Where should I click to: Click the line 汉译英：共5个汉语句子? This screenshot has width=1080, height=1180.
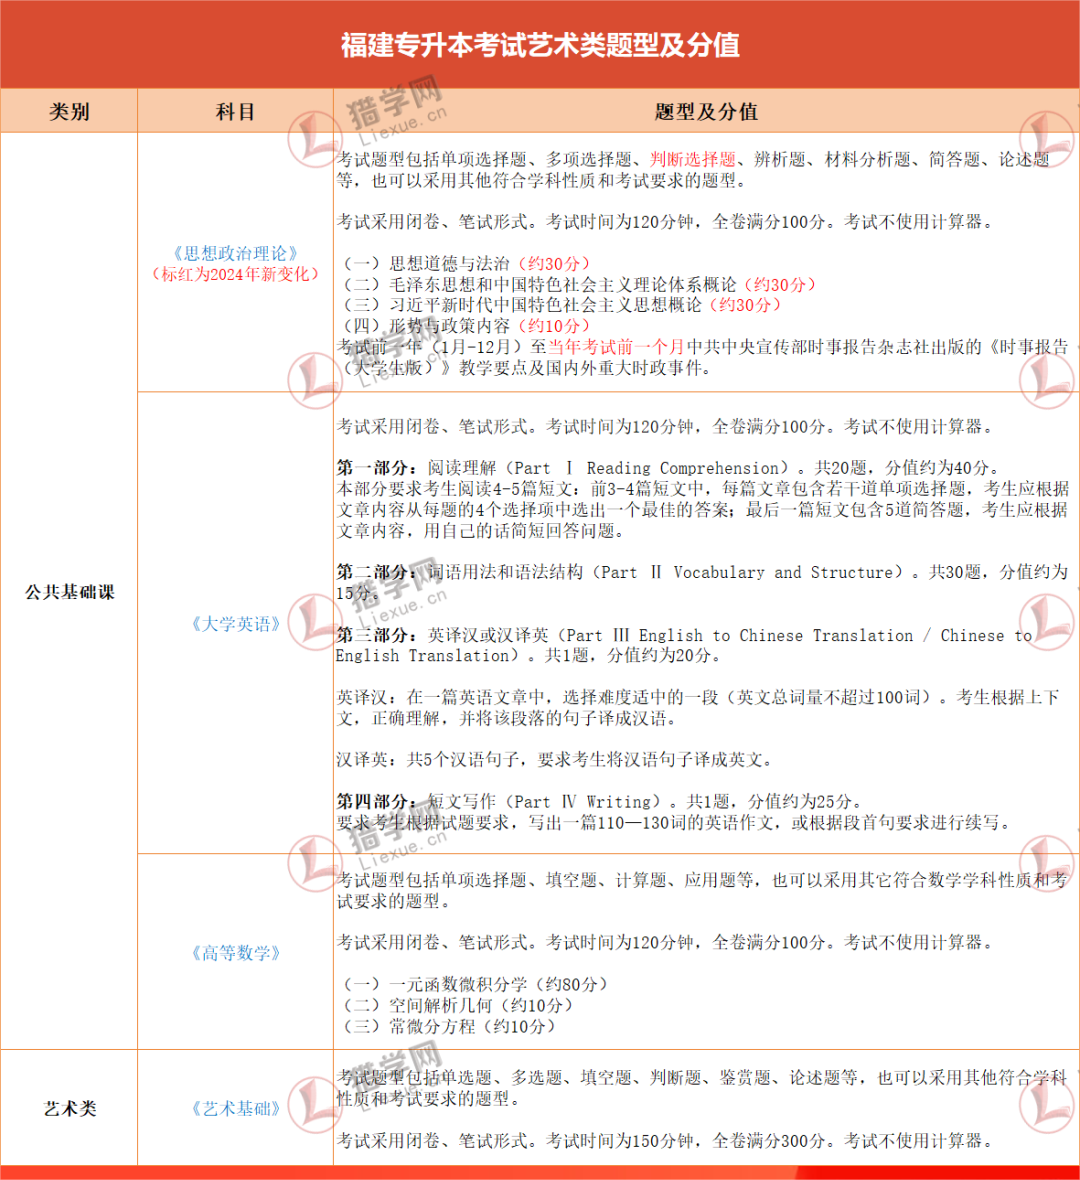tap(555, 760)
